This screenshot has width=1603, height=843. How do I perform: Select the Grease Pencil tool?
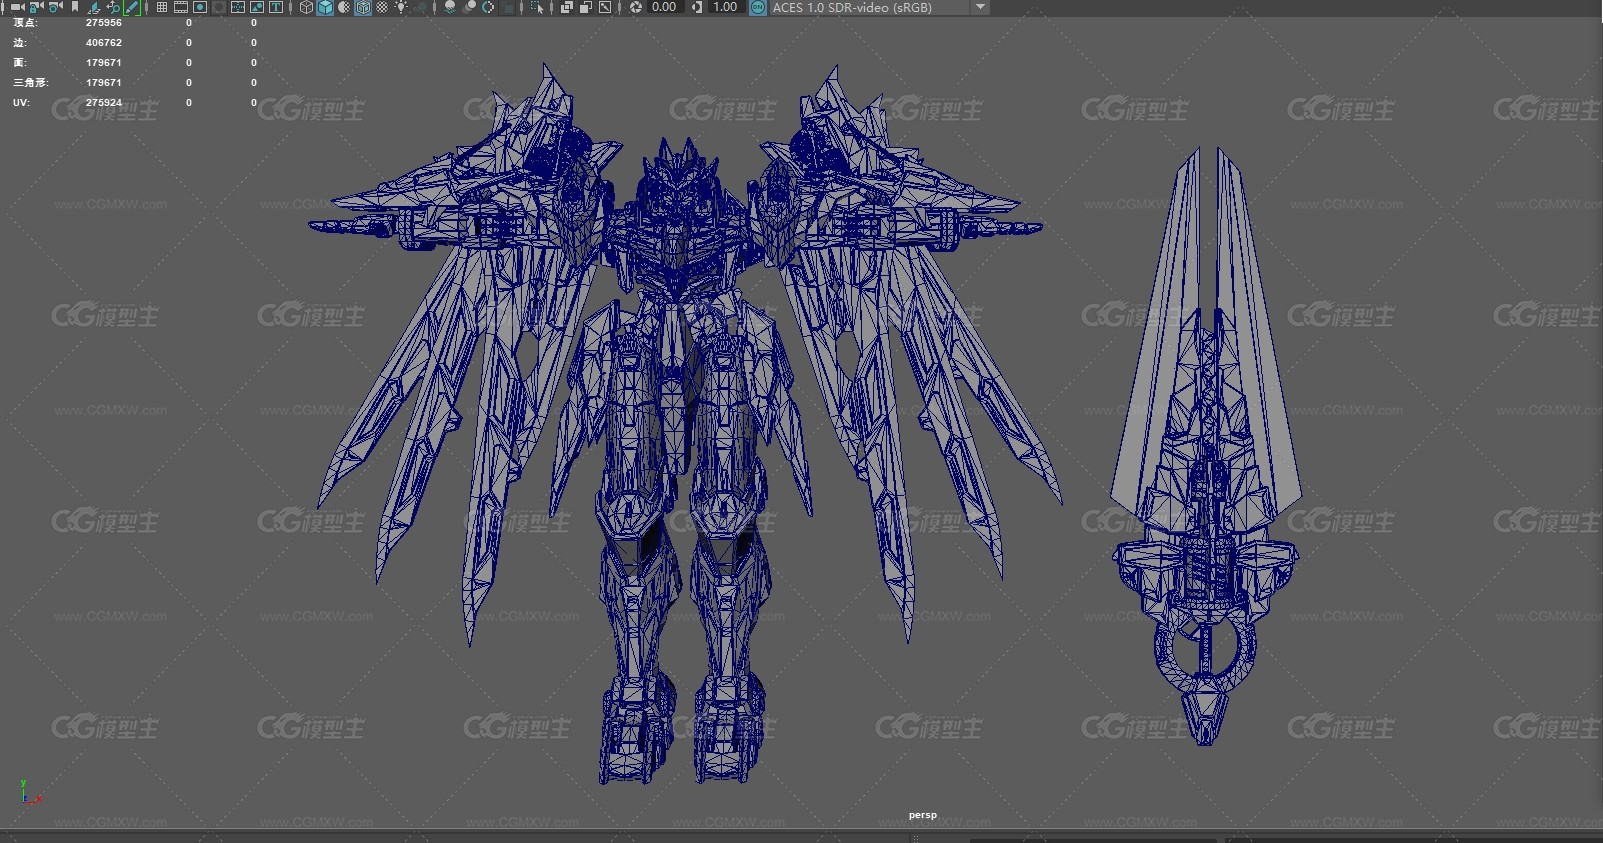[132, 7]
